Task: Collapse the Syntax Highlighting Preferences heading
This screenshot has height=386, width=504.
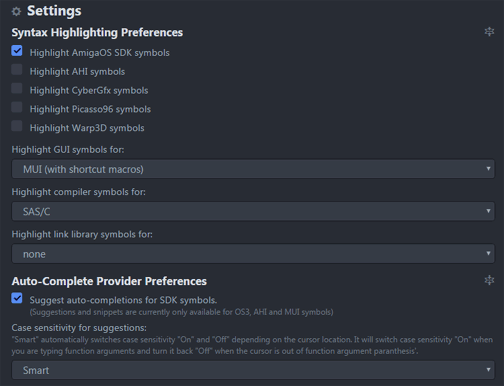Action: pyautogui.click(x=97, y=33)
